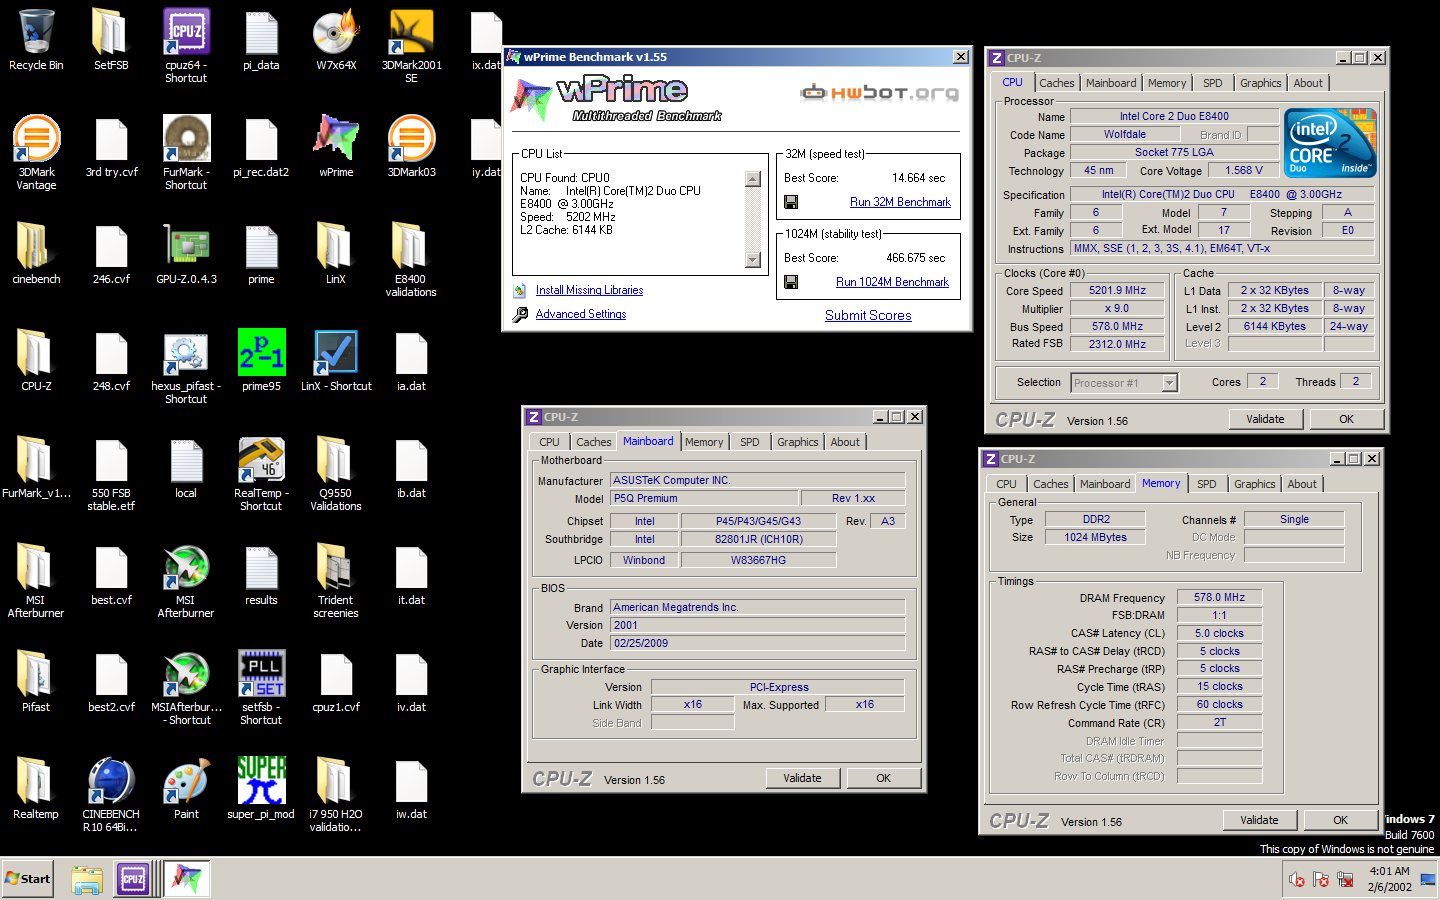Image resolution: width=1440 pixels, height=900 pixels.
Task: Launch the wPrime desktop icon
Action: (336, 147)
